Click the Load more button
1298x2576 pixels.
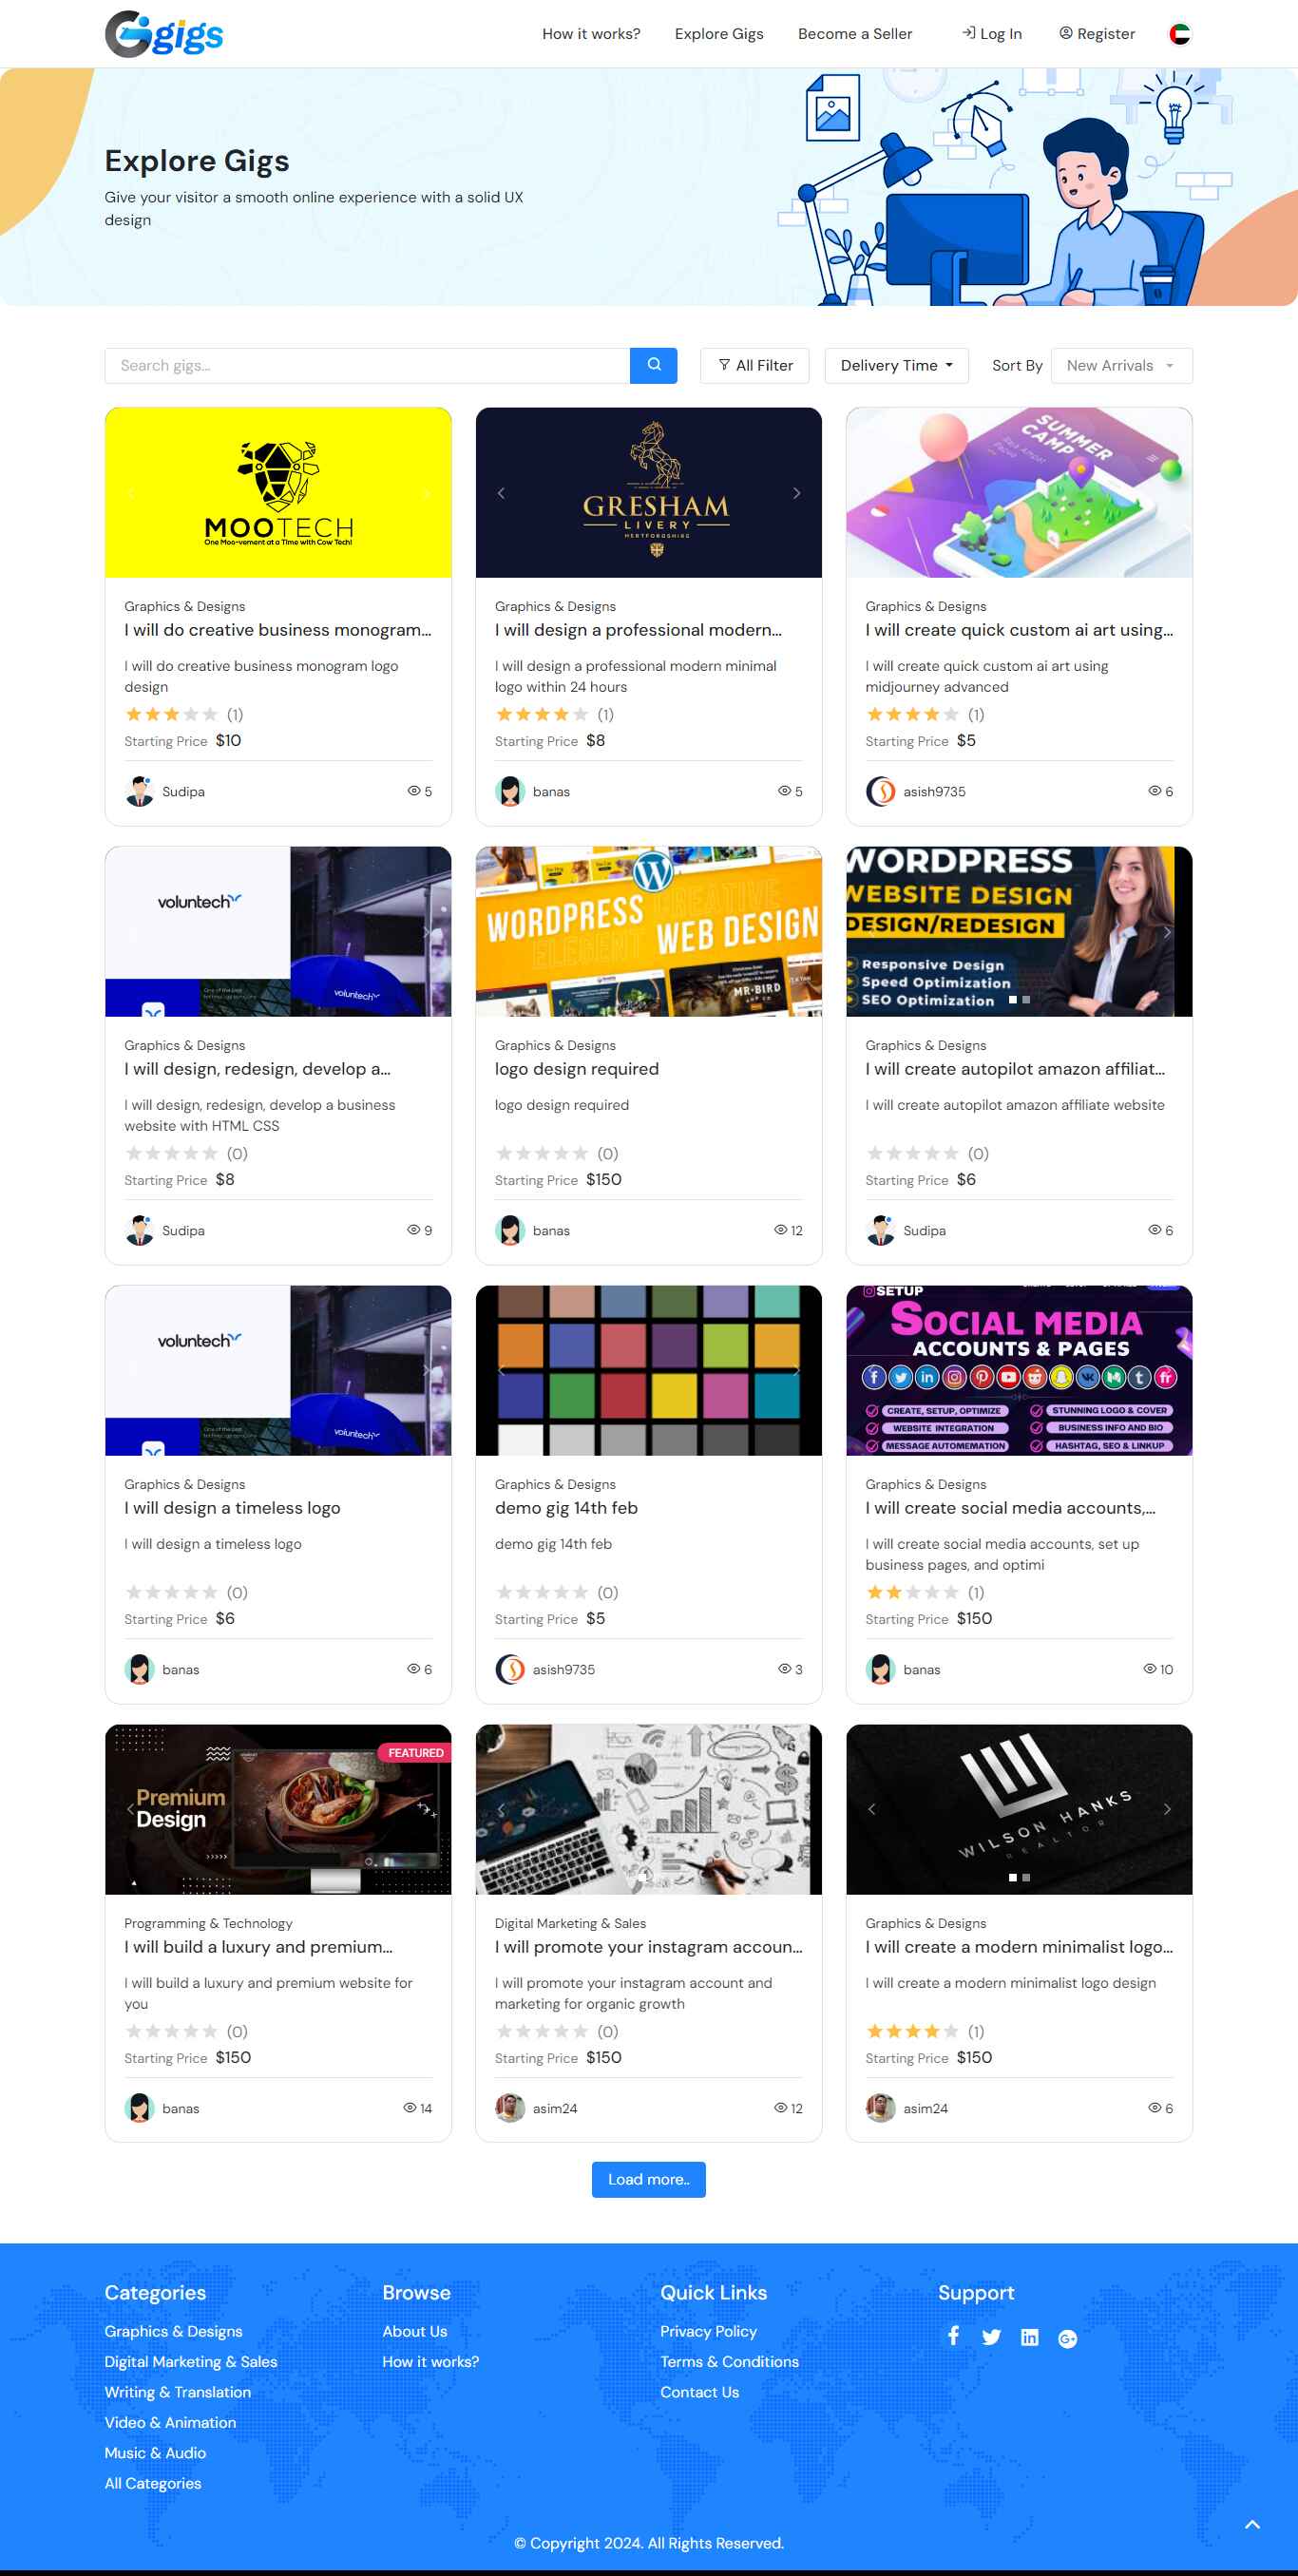(649, 2179)
